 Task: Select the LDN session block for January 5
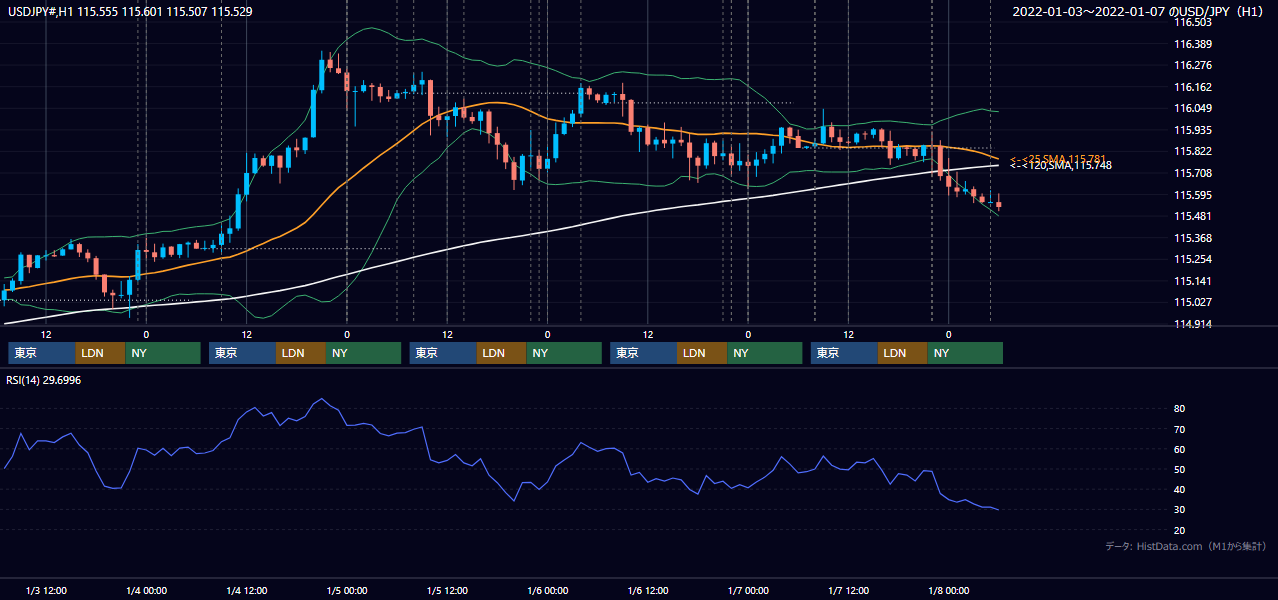(x=502, y=353)
